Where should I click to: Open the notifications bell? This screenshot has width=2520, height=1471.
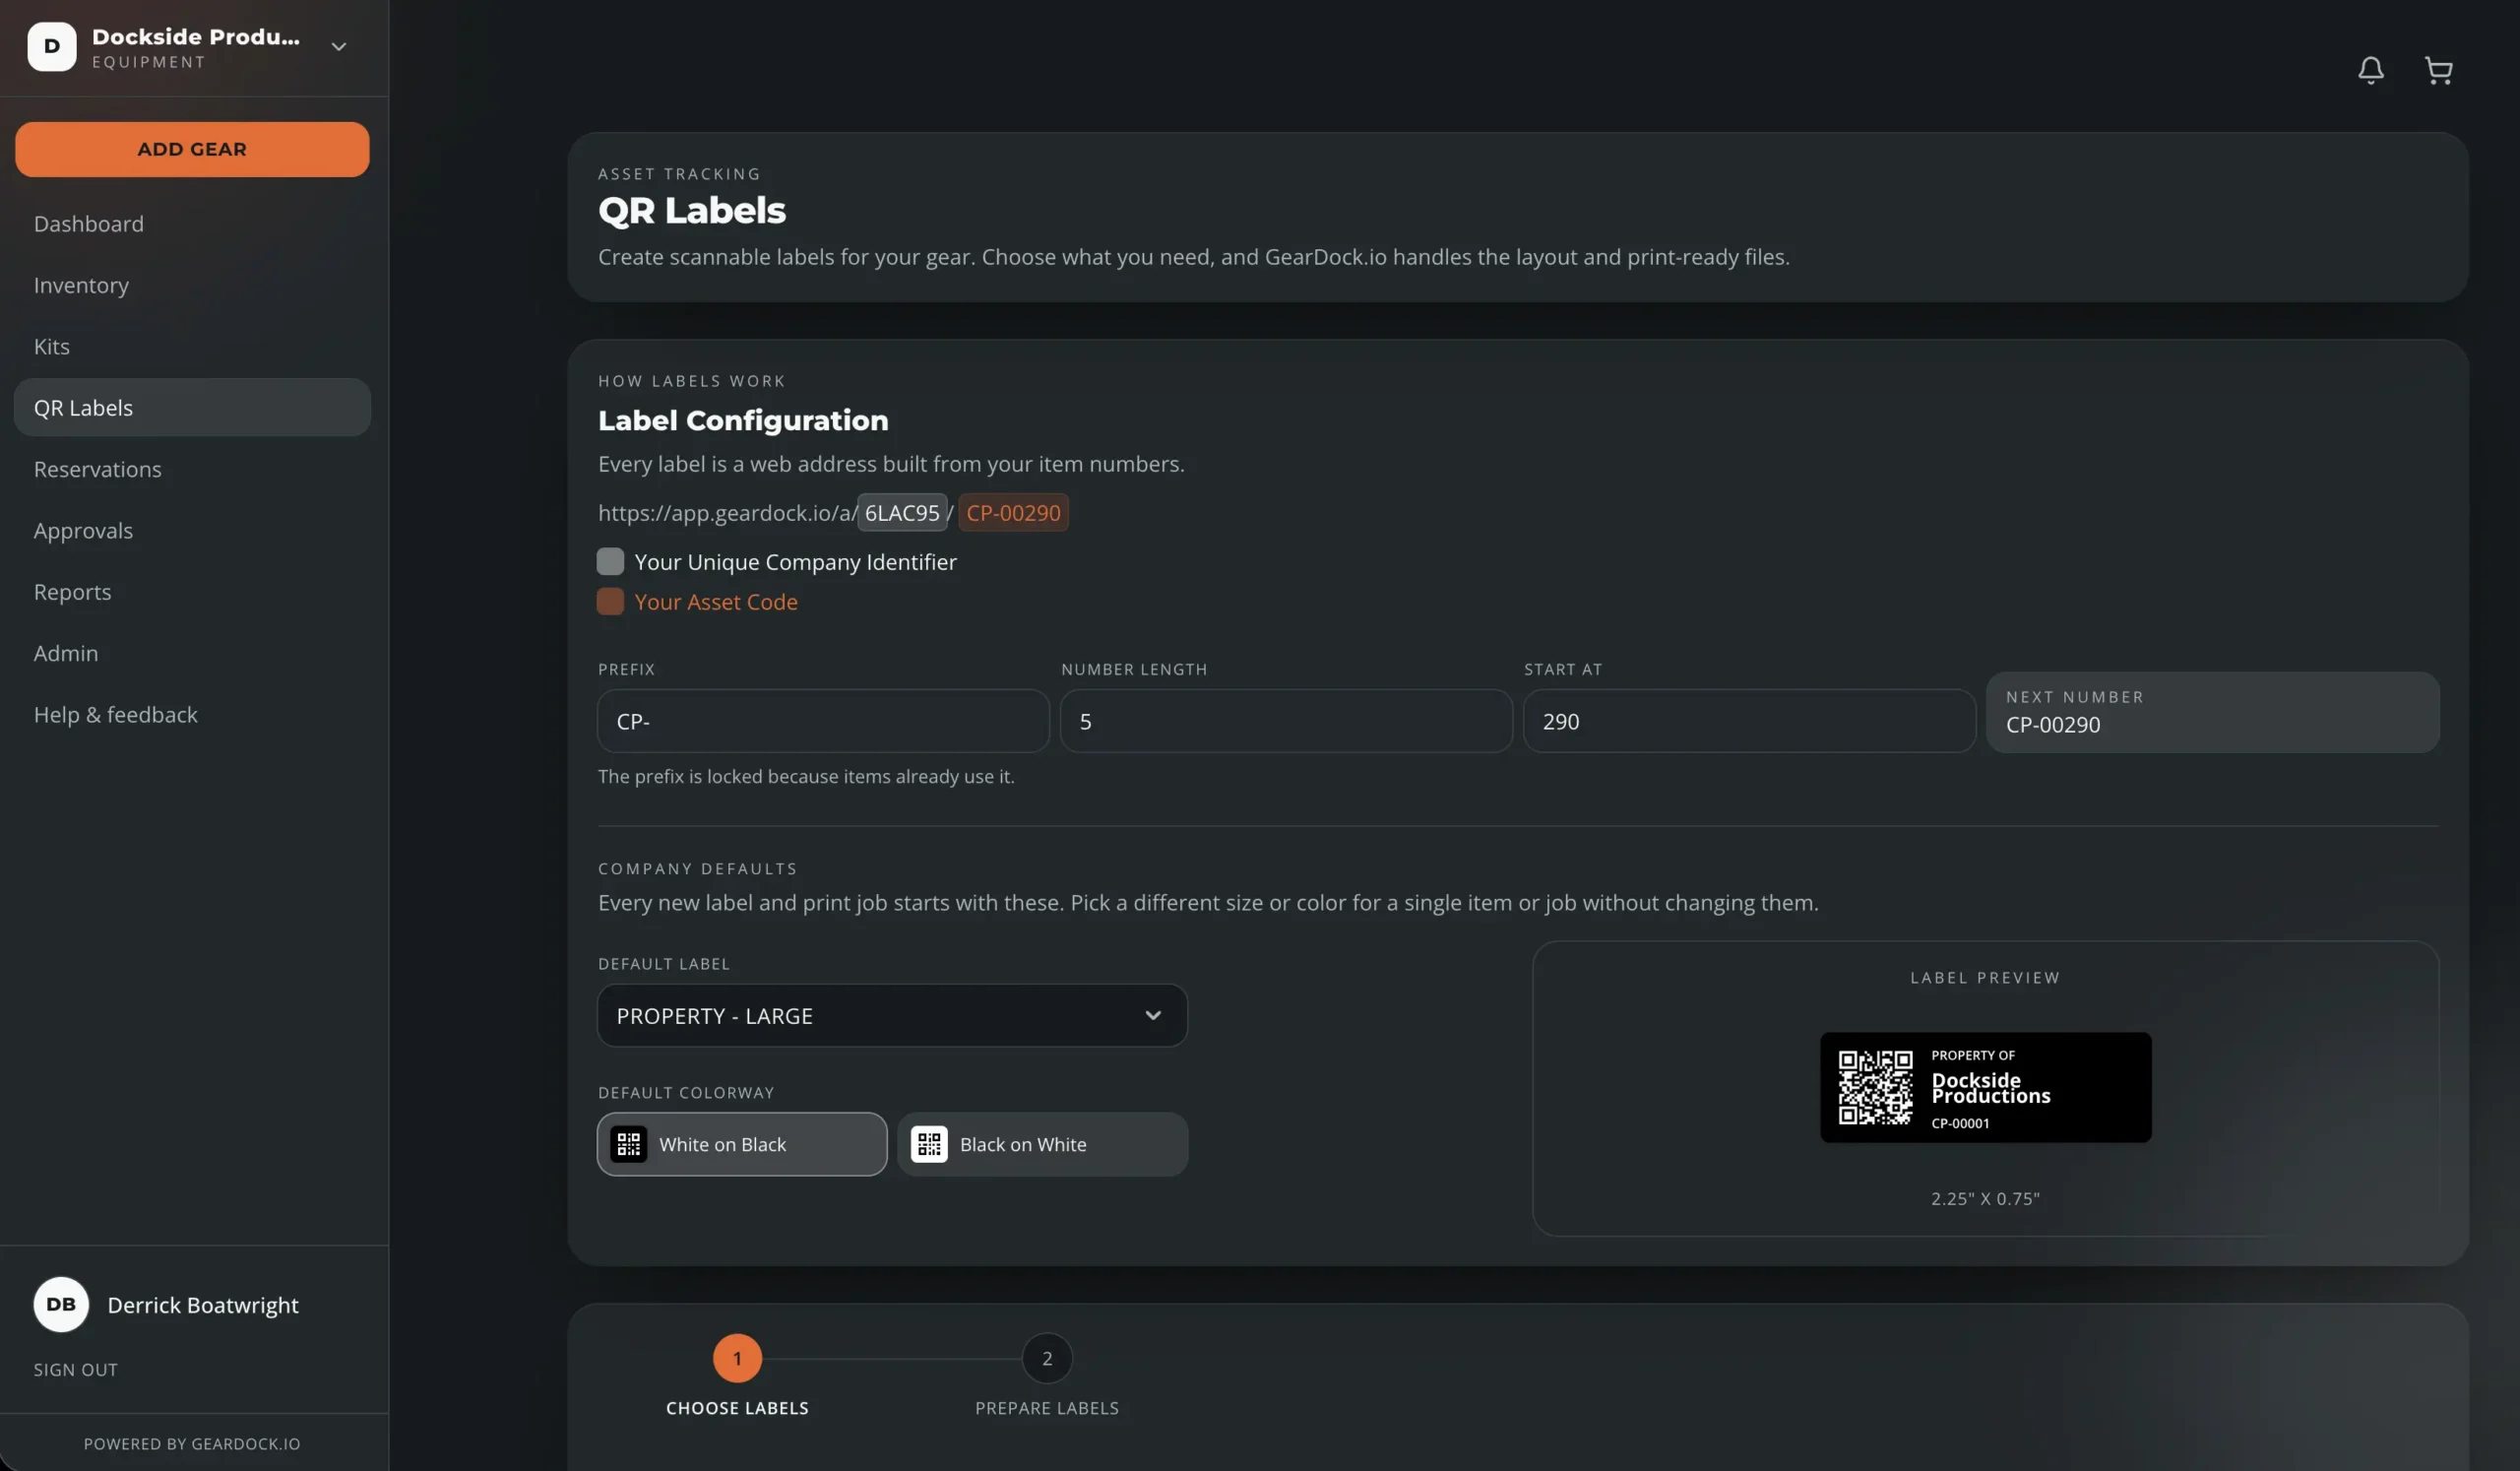click(x=2370, y=70)
